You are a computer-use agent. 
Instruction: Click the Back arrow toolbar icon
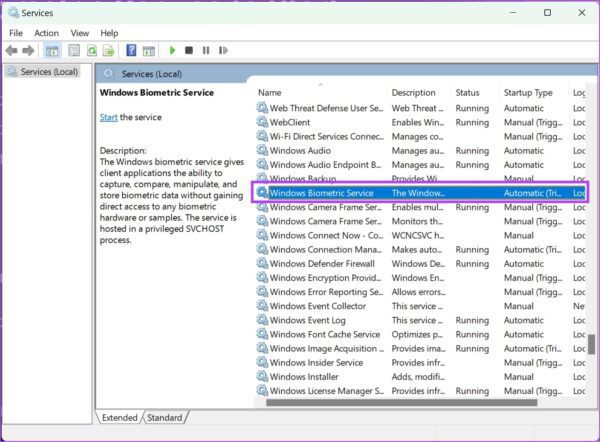pyautogui.click(x=12, y=51)
